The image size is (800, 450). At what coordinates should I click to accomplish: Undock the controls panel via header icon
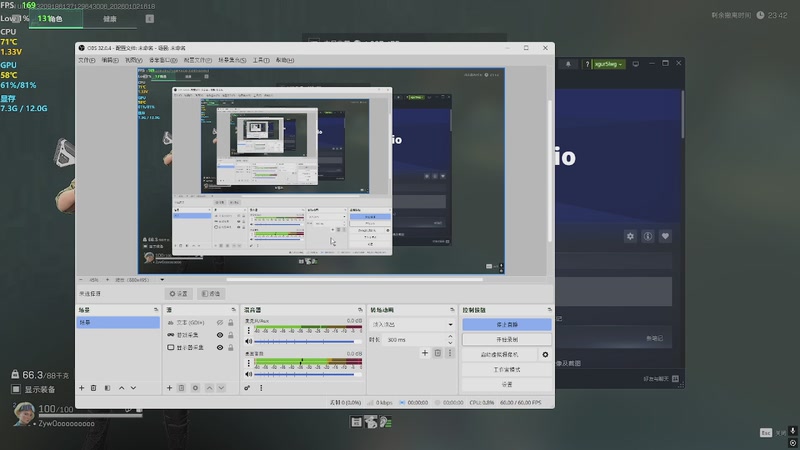tap(549, 310)
